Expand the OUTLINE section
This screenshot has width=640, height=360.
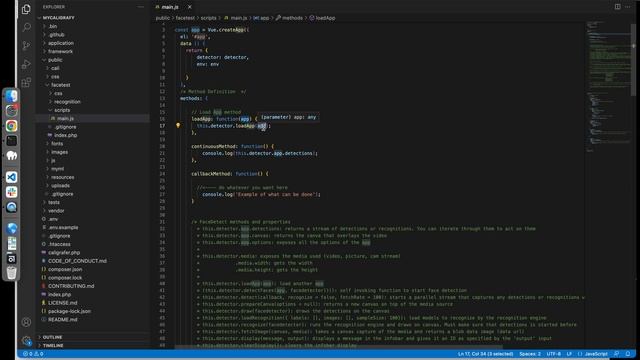[52, 337]
